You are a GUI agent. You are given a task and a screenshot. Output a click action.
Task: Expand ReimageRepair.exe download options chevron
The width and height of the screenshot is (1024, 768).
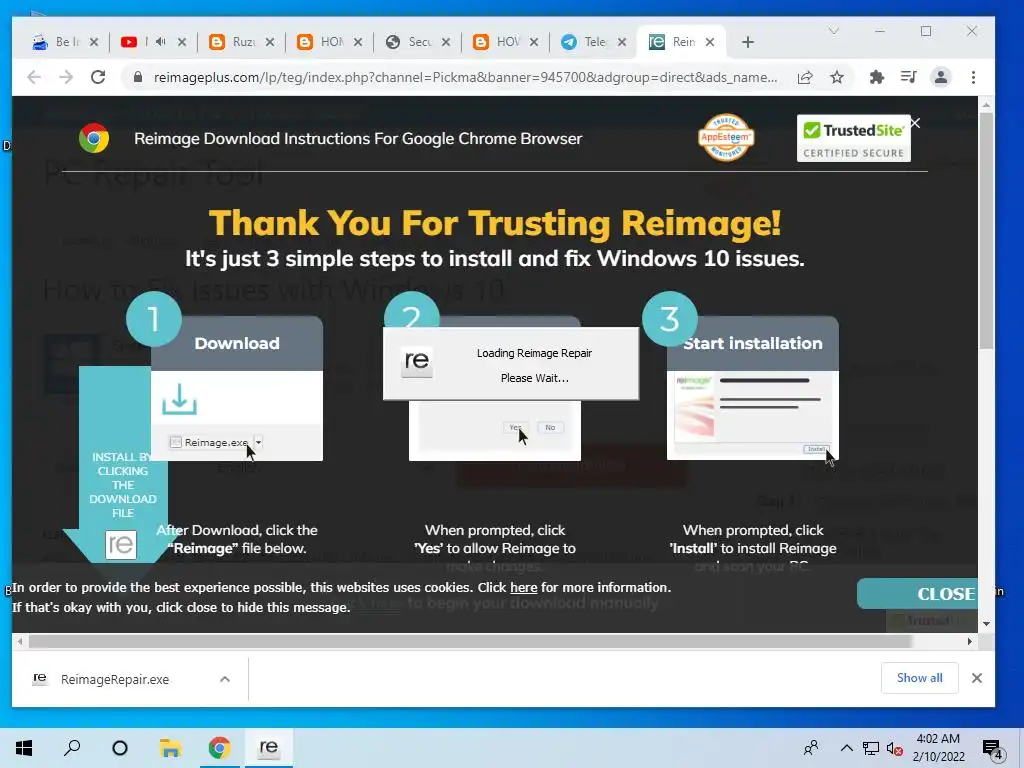point(225,679)
